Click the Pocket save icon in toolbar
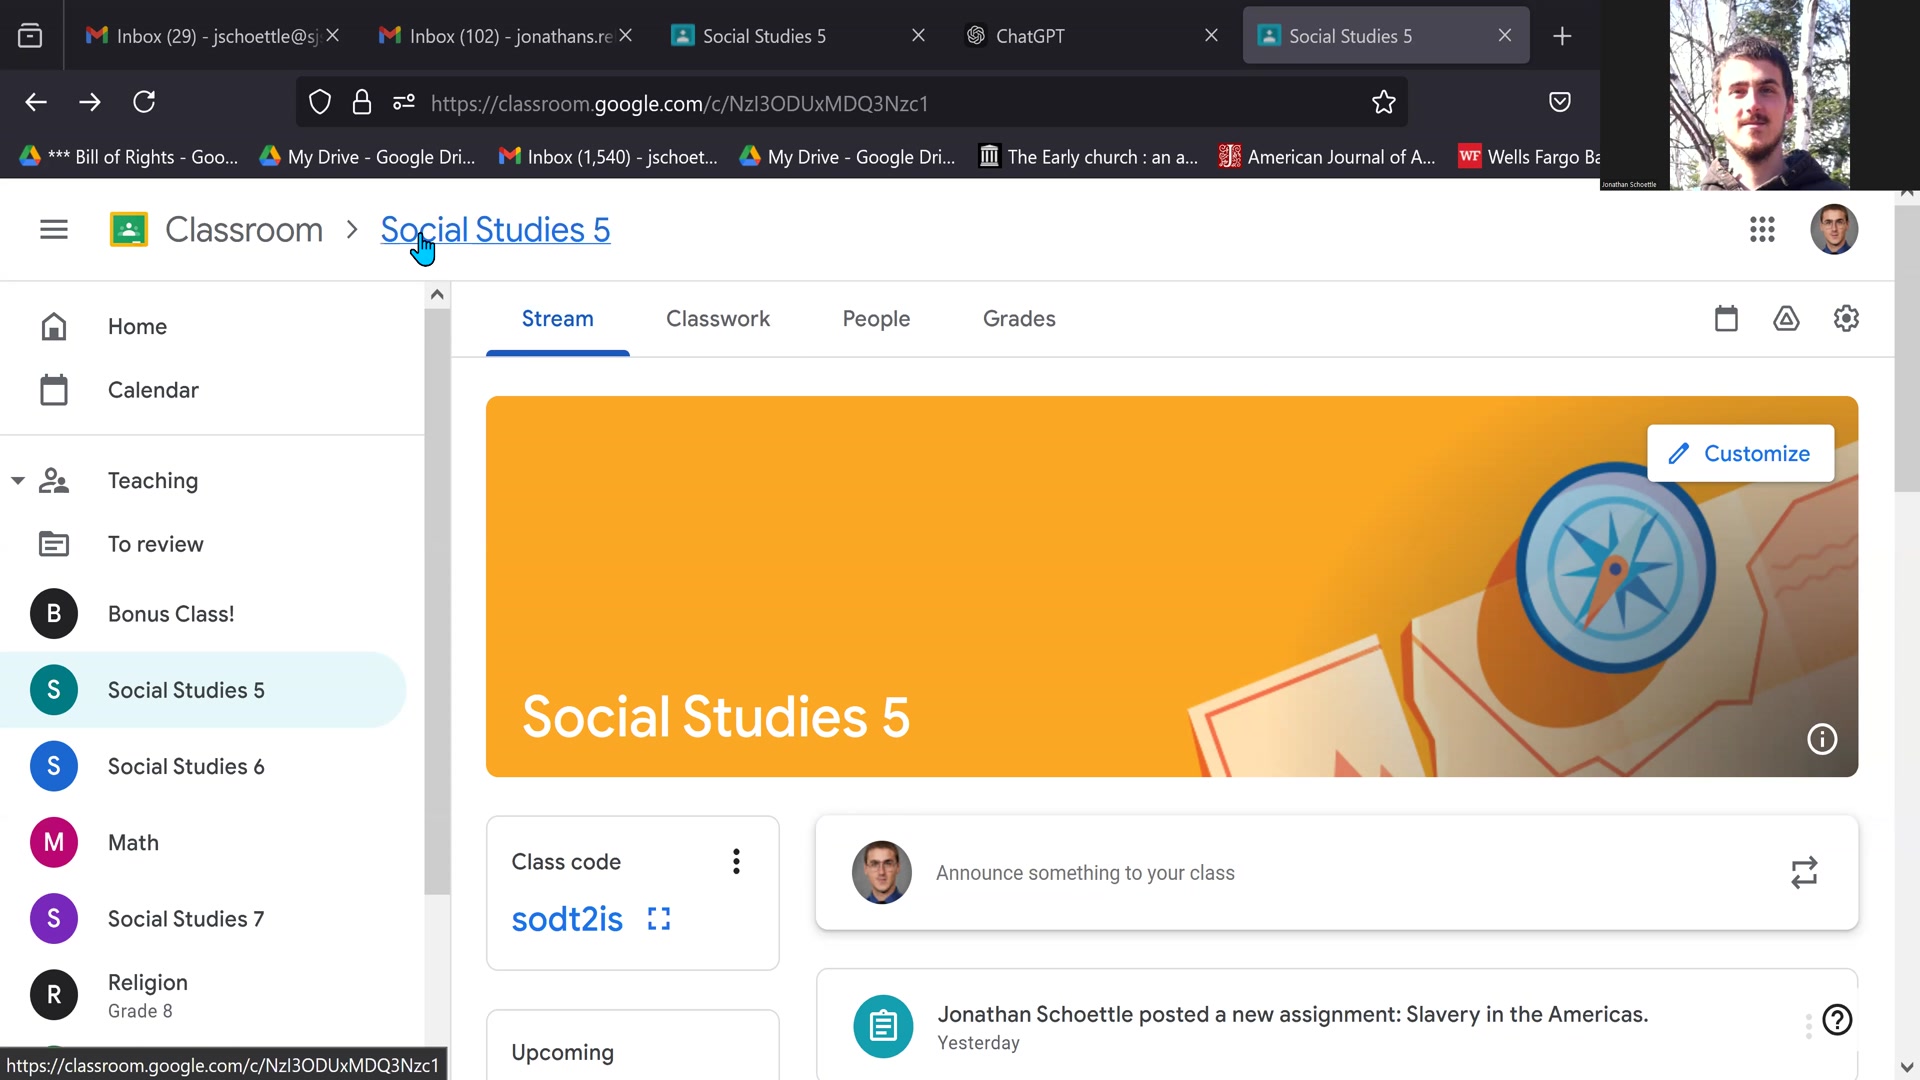Image resolution: width=1920 pixels, height=1080 pixels. pyautogui.click(x=1560, y=102)
